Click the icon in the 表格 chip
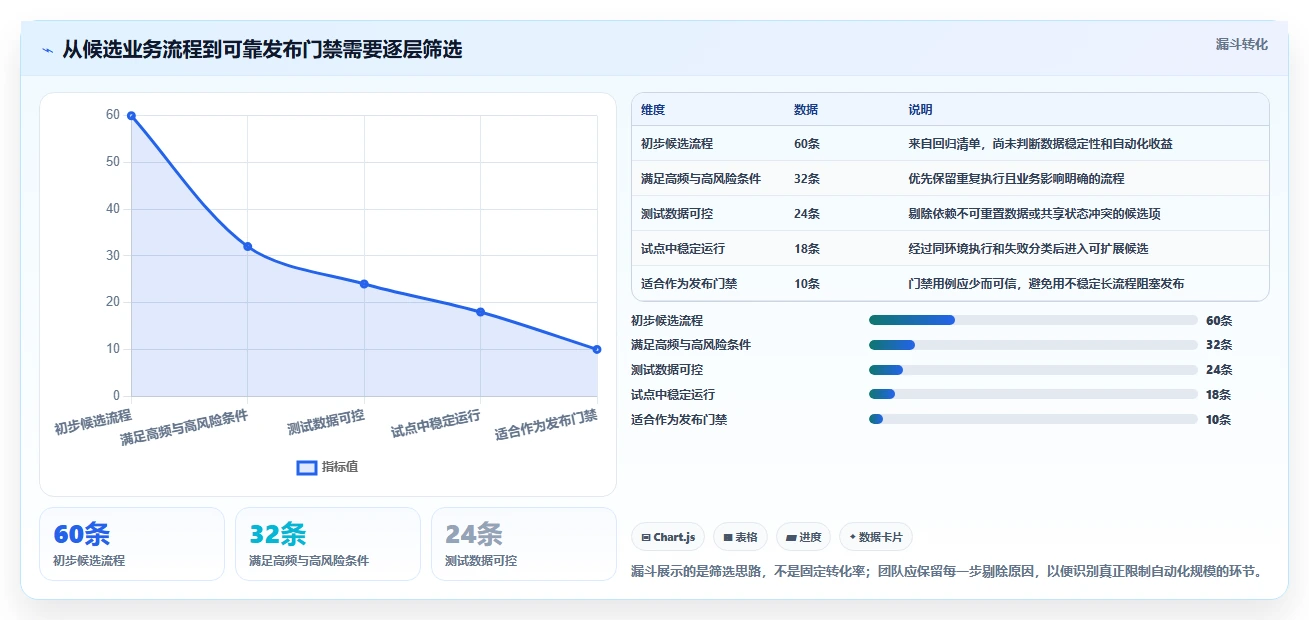Screen dimensions: 1309x620 [728, 537]
